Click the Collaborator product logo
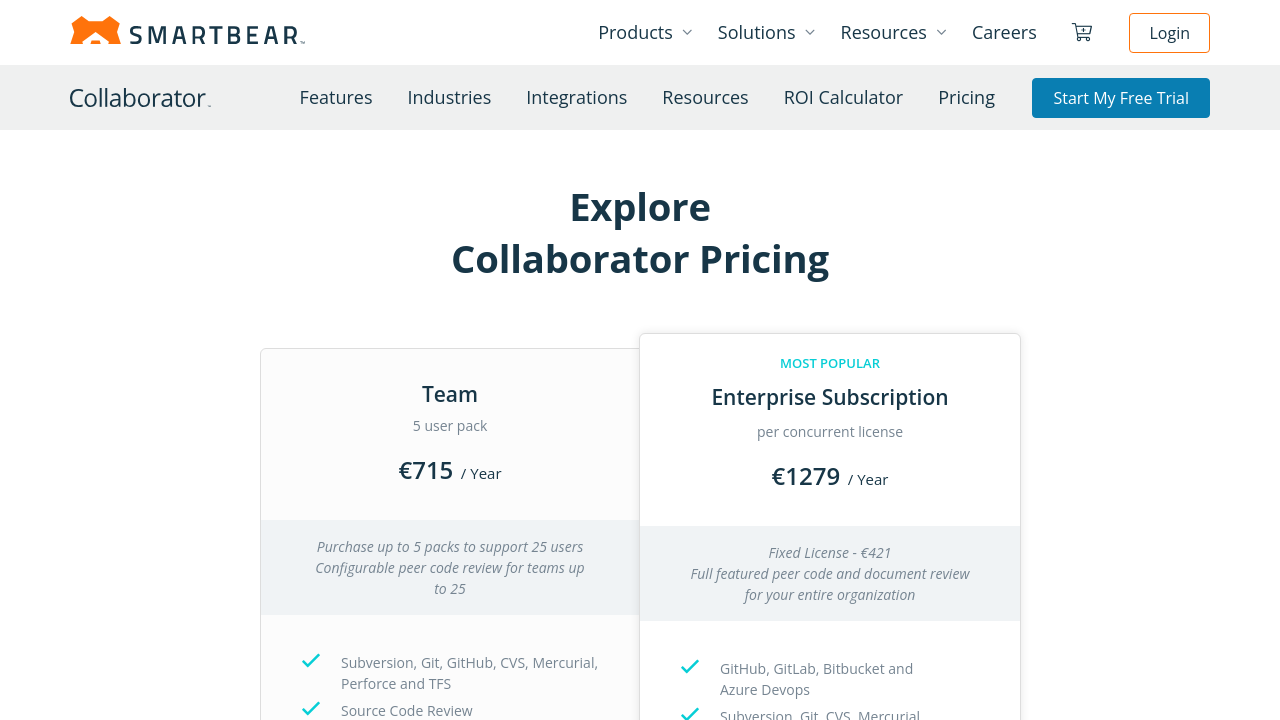1280x720 pixels. click(x=140, y=98)
